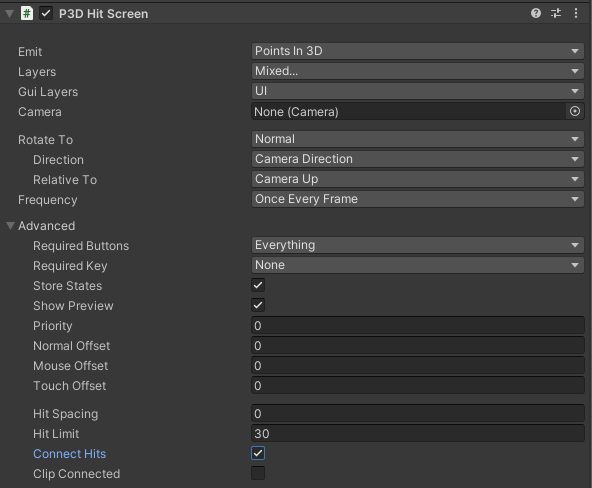This screenshot has width=592, height=488.
Task: Open the Camera object picker circle
Action: point(575,111)
